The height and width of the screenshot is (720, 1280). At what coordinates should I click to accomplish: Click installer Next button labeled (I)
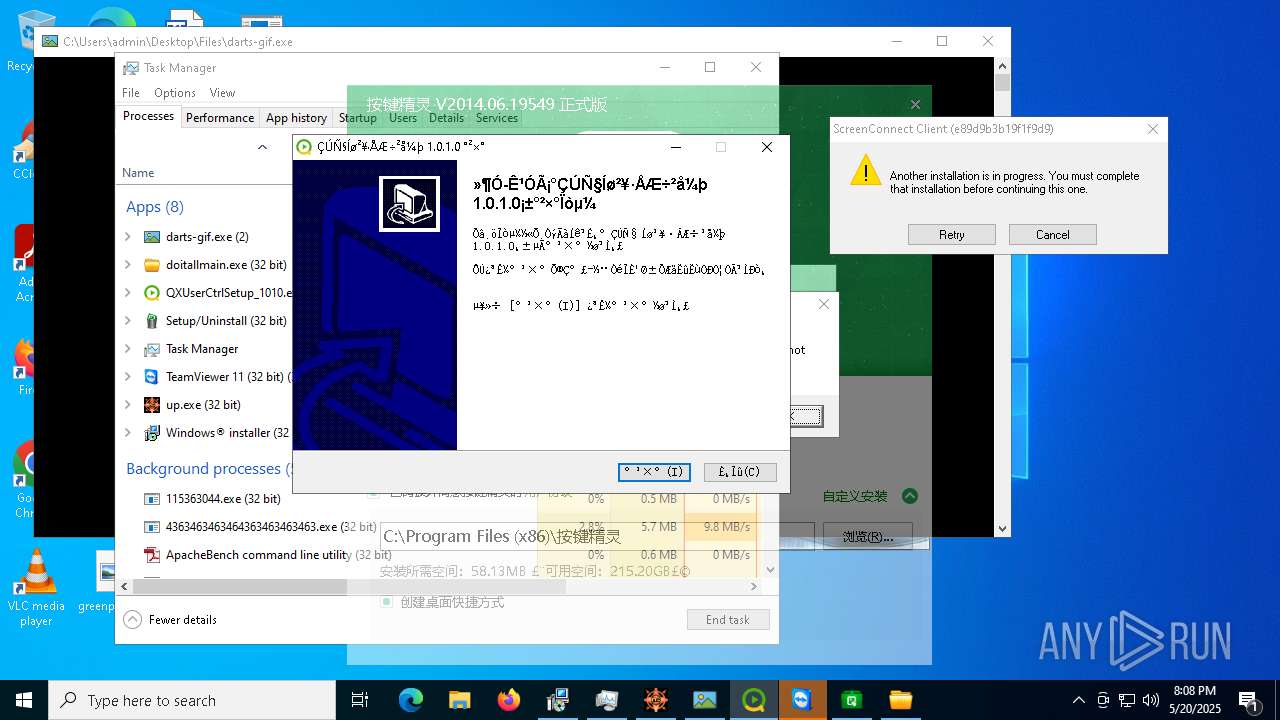pyautogui.click(x=654, y=472)
